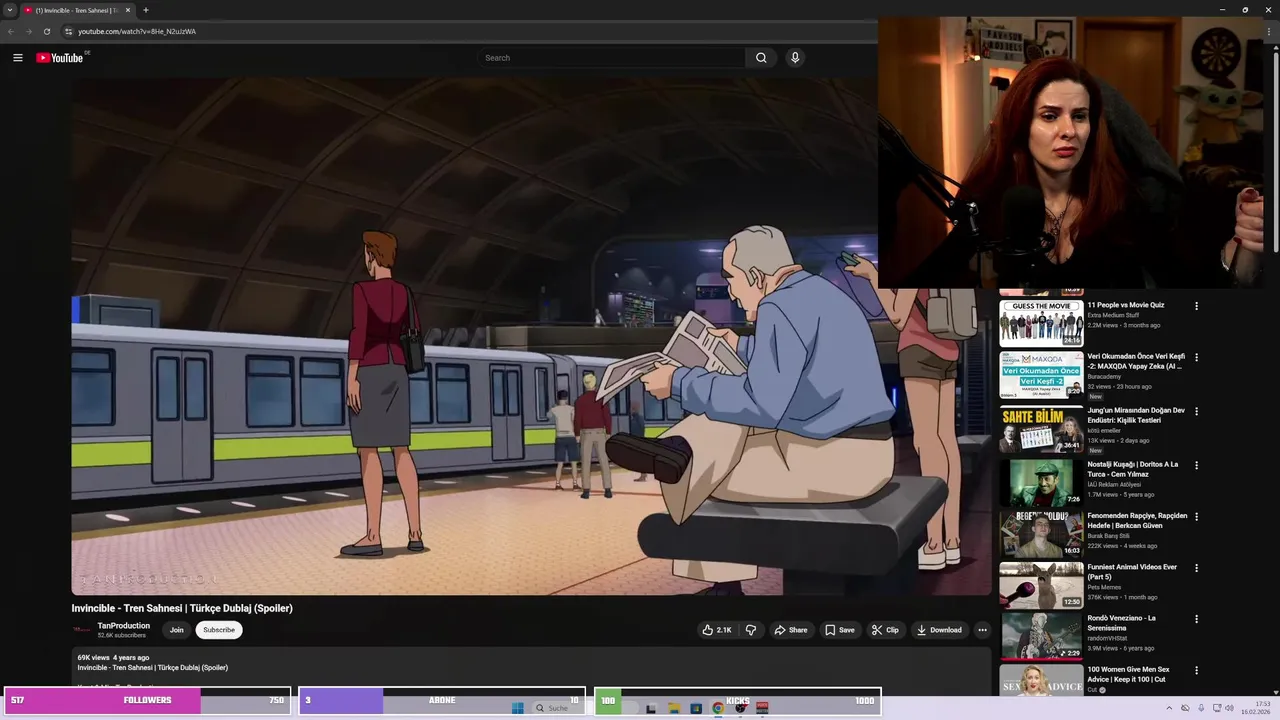Open options for Jung'un Mirasından video
The image size is (1280, 720).
(x=1196, y=411)
